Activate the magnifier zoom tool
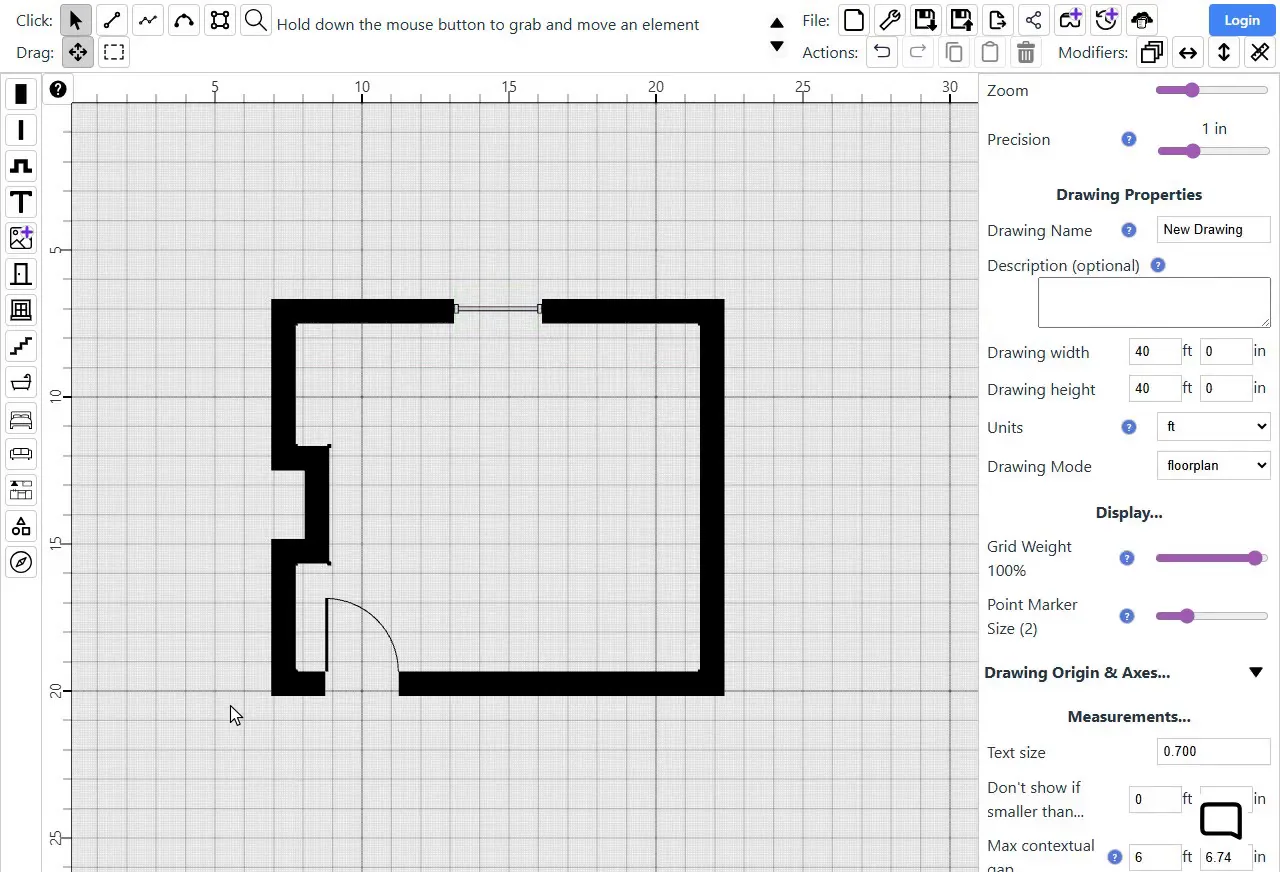This screenshot has height=872, width=1280. pos(256,20)
